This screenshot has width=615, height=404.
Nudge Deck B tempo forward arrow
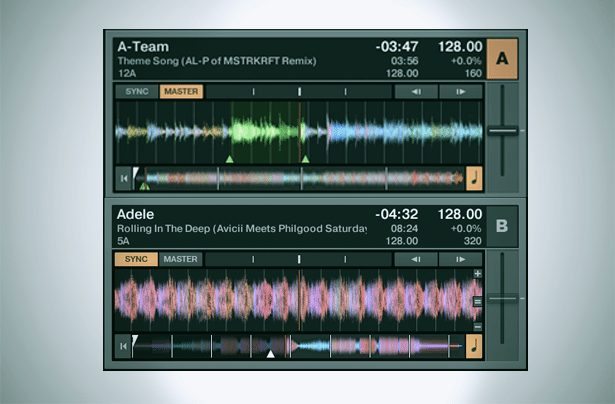(460, 259)
